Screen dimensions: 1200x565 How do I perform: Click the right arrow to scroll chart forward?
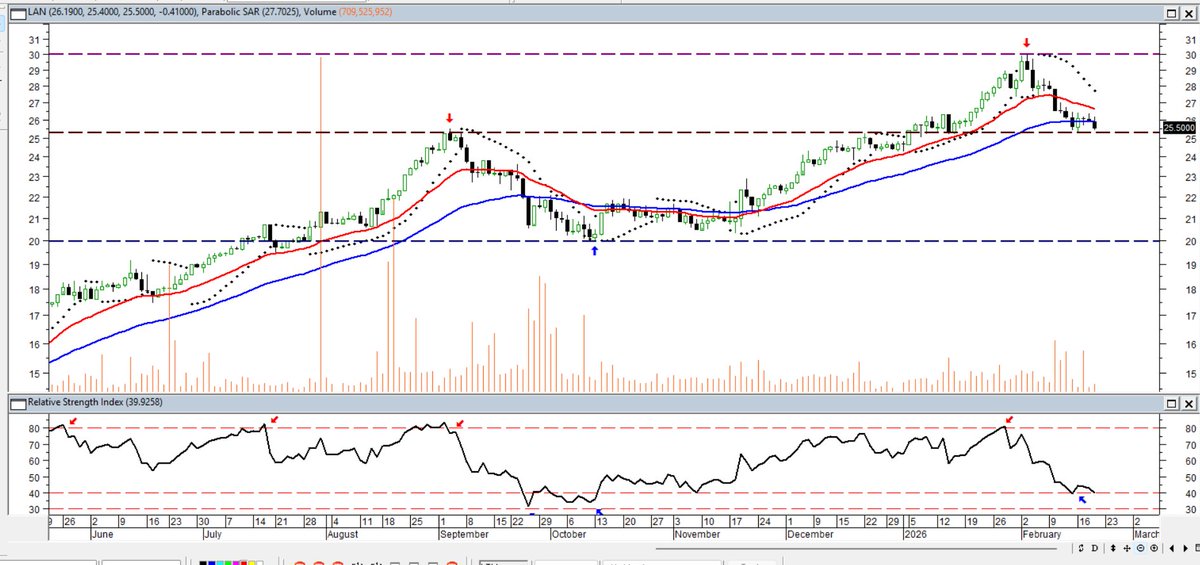click(1185, 548)
